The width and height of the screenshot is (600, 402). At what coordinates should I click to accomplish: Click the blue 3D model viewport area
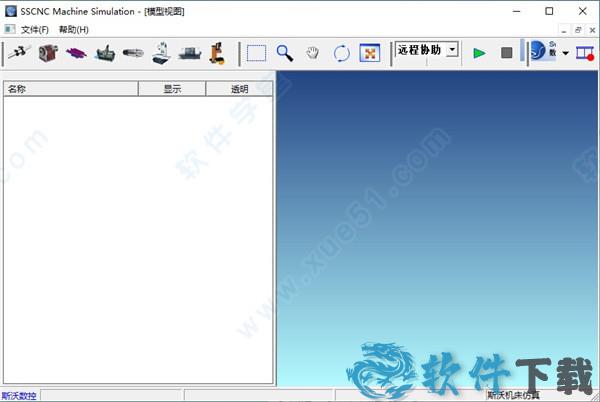(x=437, y=230)
